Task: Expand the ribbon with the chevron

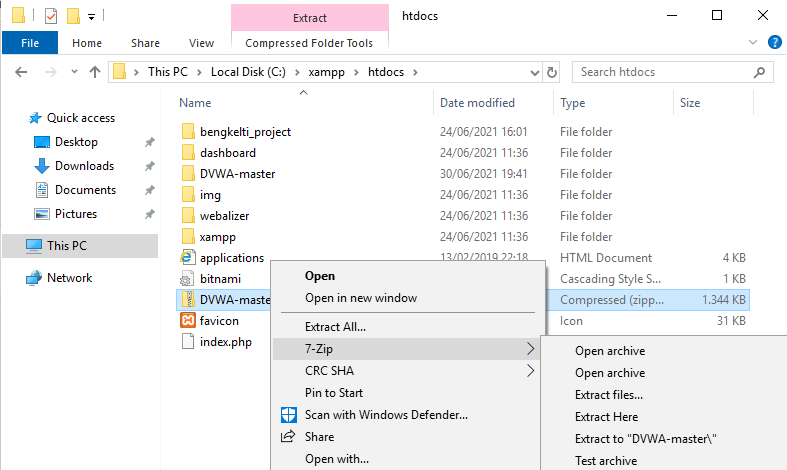Action: [752, 42]
